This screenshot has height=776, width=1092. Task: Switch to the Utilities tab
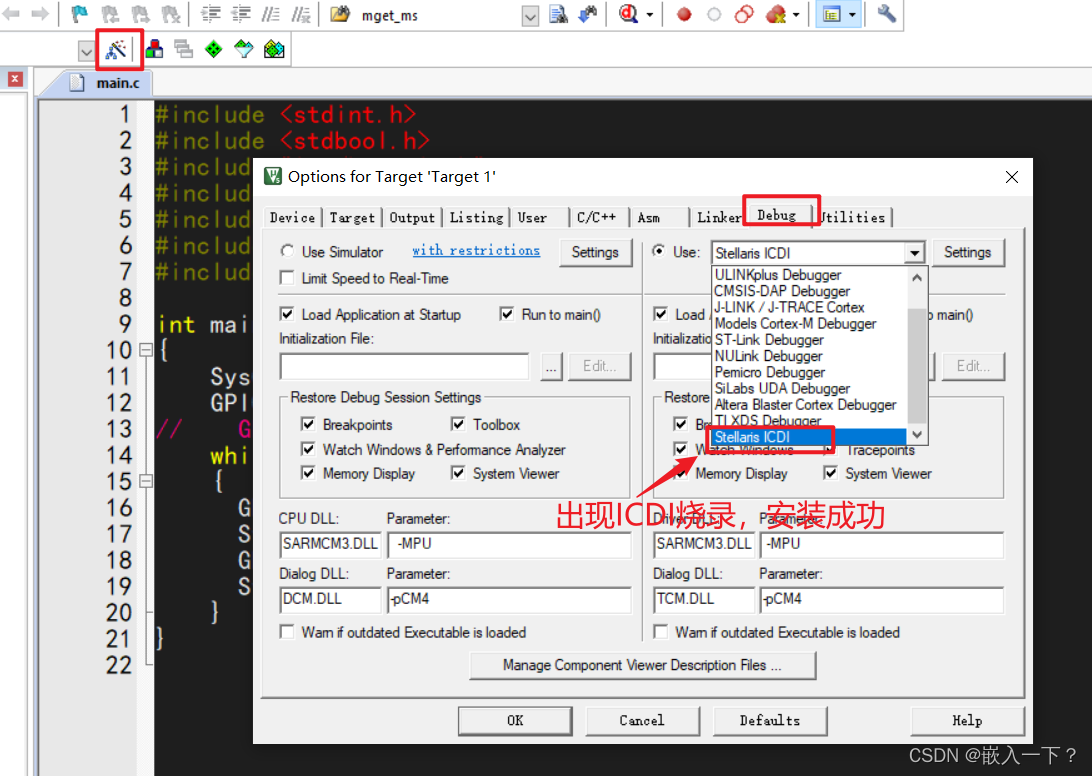click(x=854, y=217)
